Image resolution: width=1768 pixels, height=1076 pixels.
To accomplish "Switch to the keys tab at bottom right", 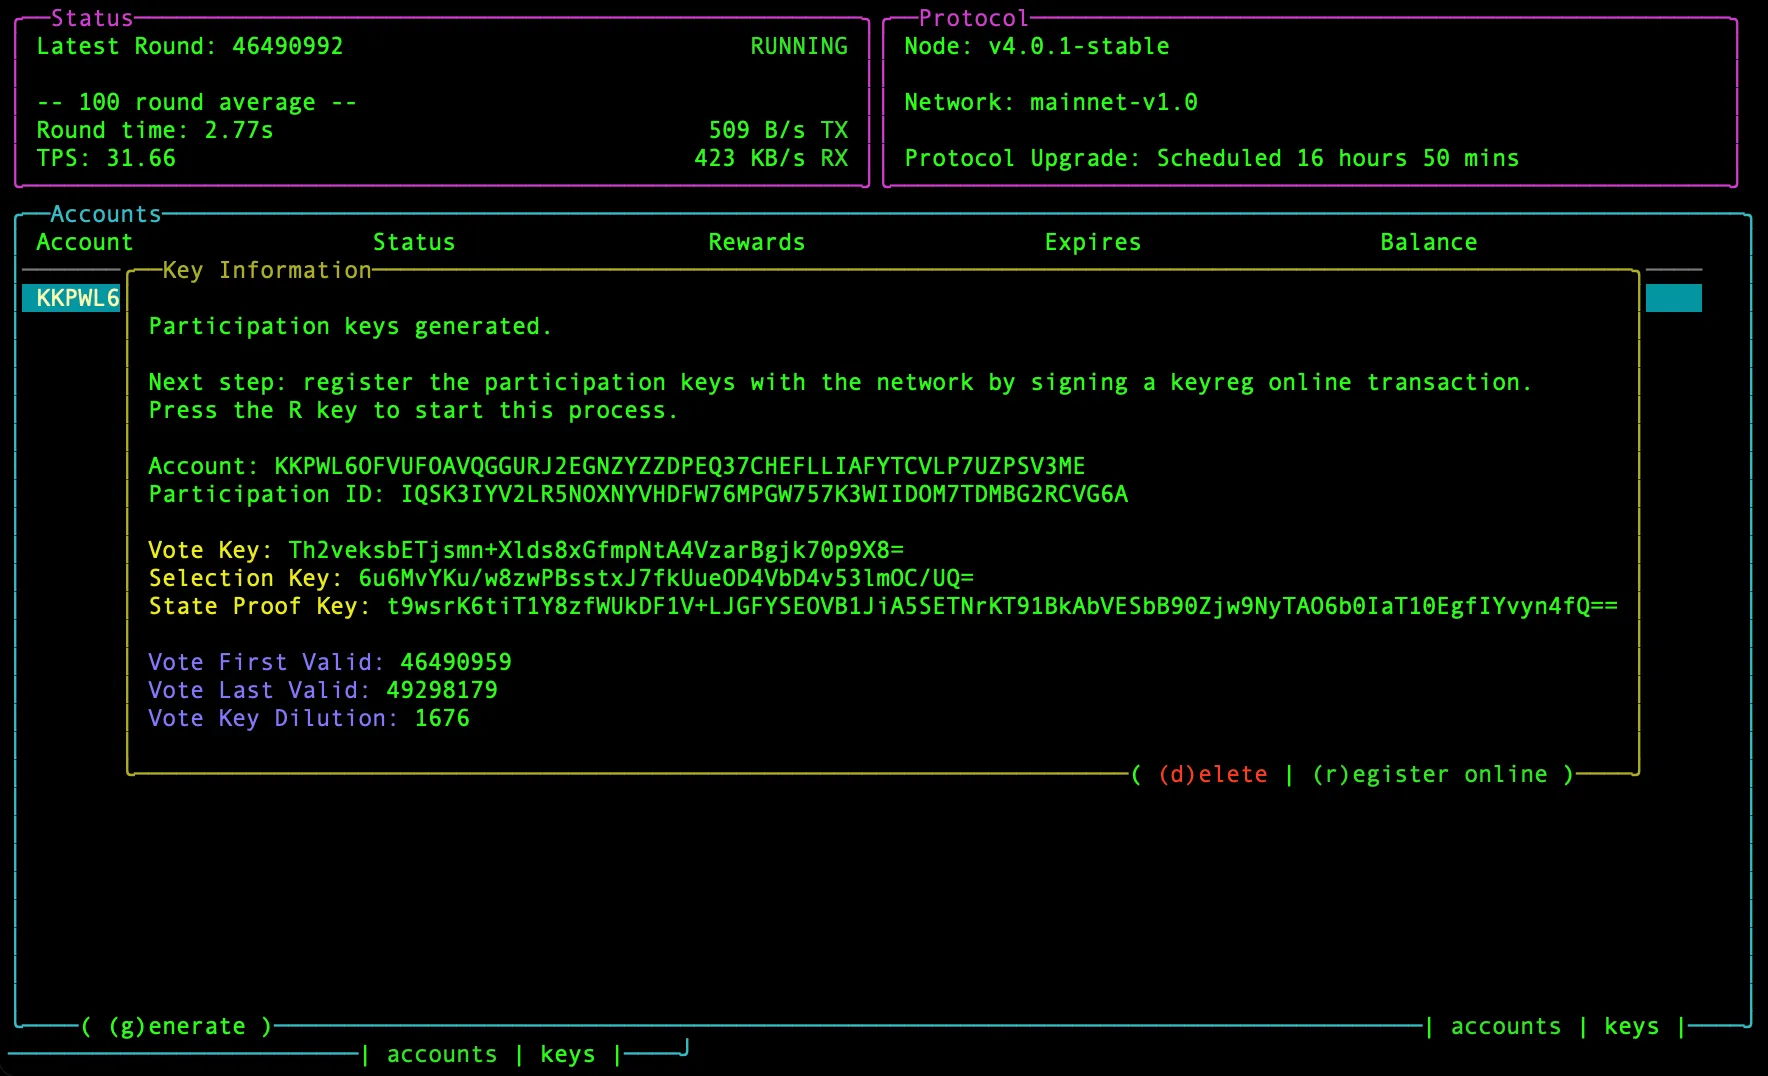I will click(1631, 1026).
